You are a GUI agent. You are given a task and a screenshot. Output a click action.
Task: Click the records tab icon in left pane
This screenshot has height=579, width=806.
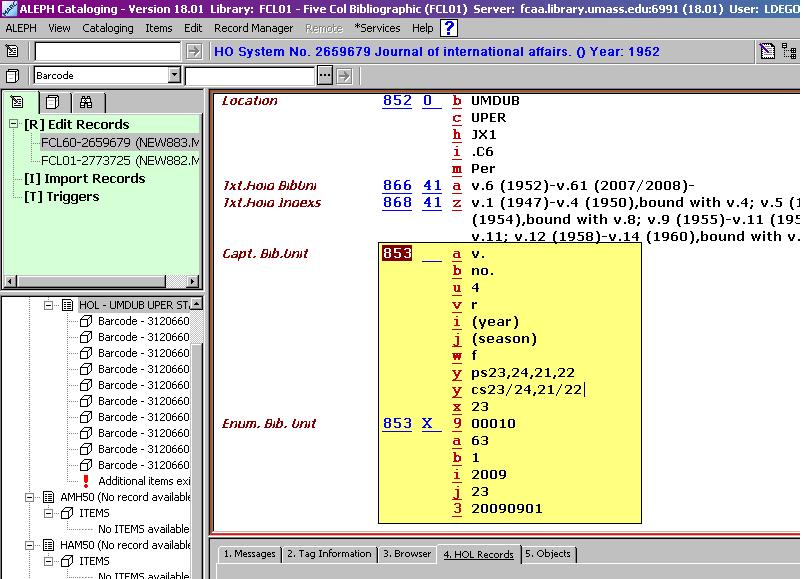[53, 101]
